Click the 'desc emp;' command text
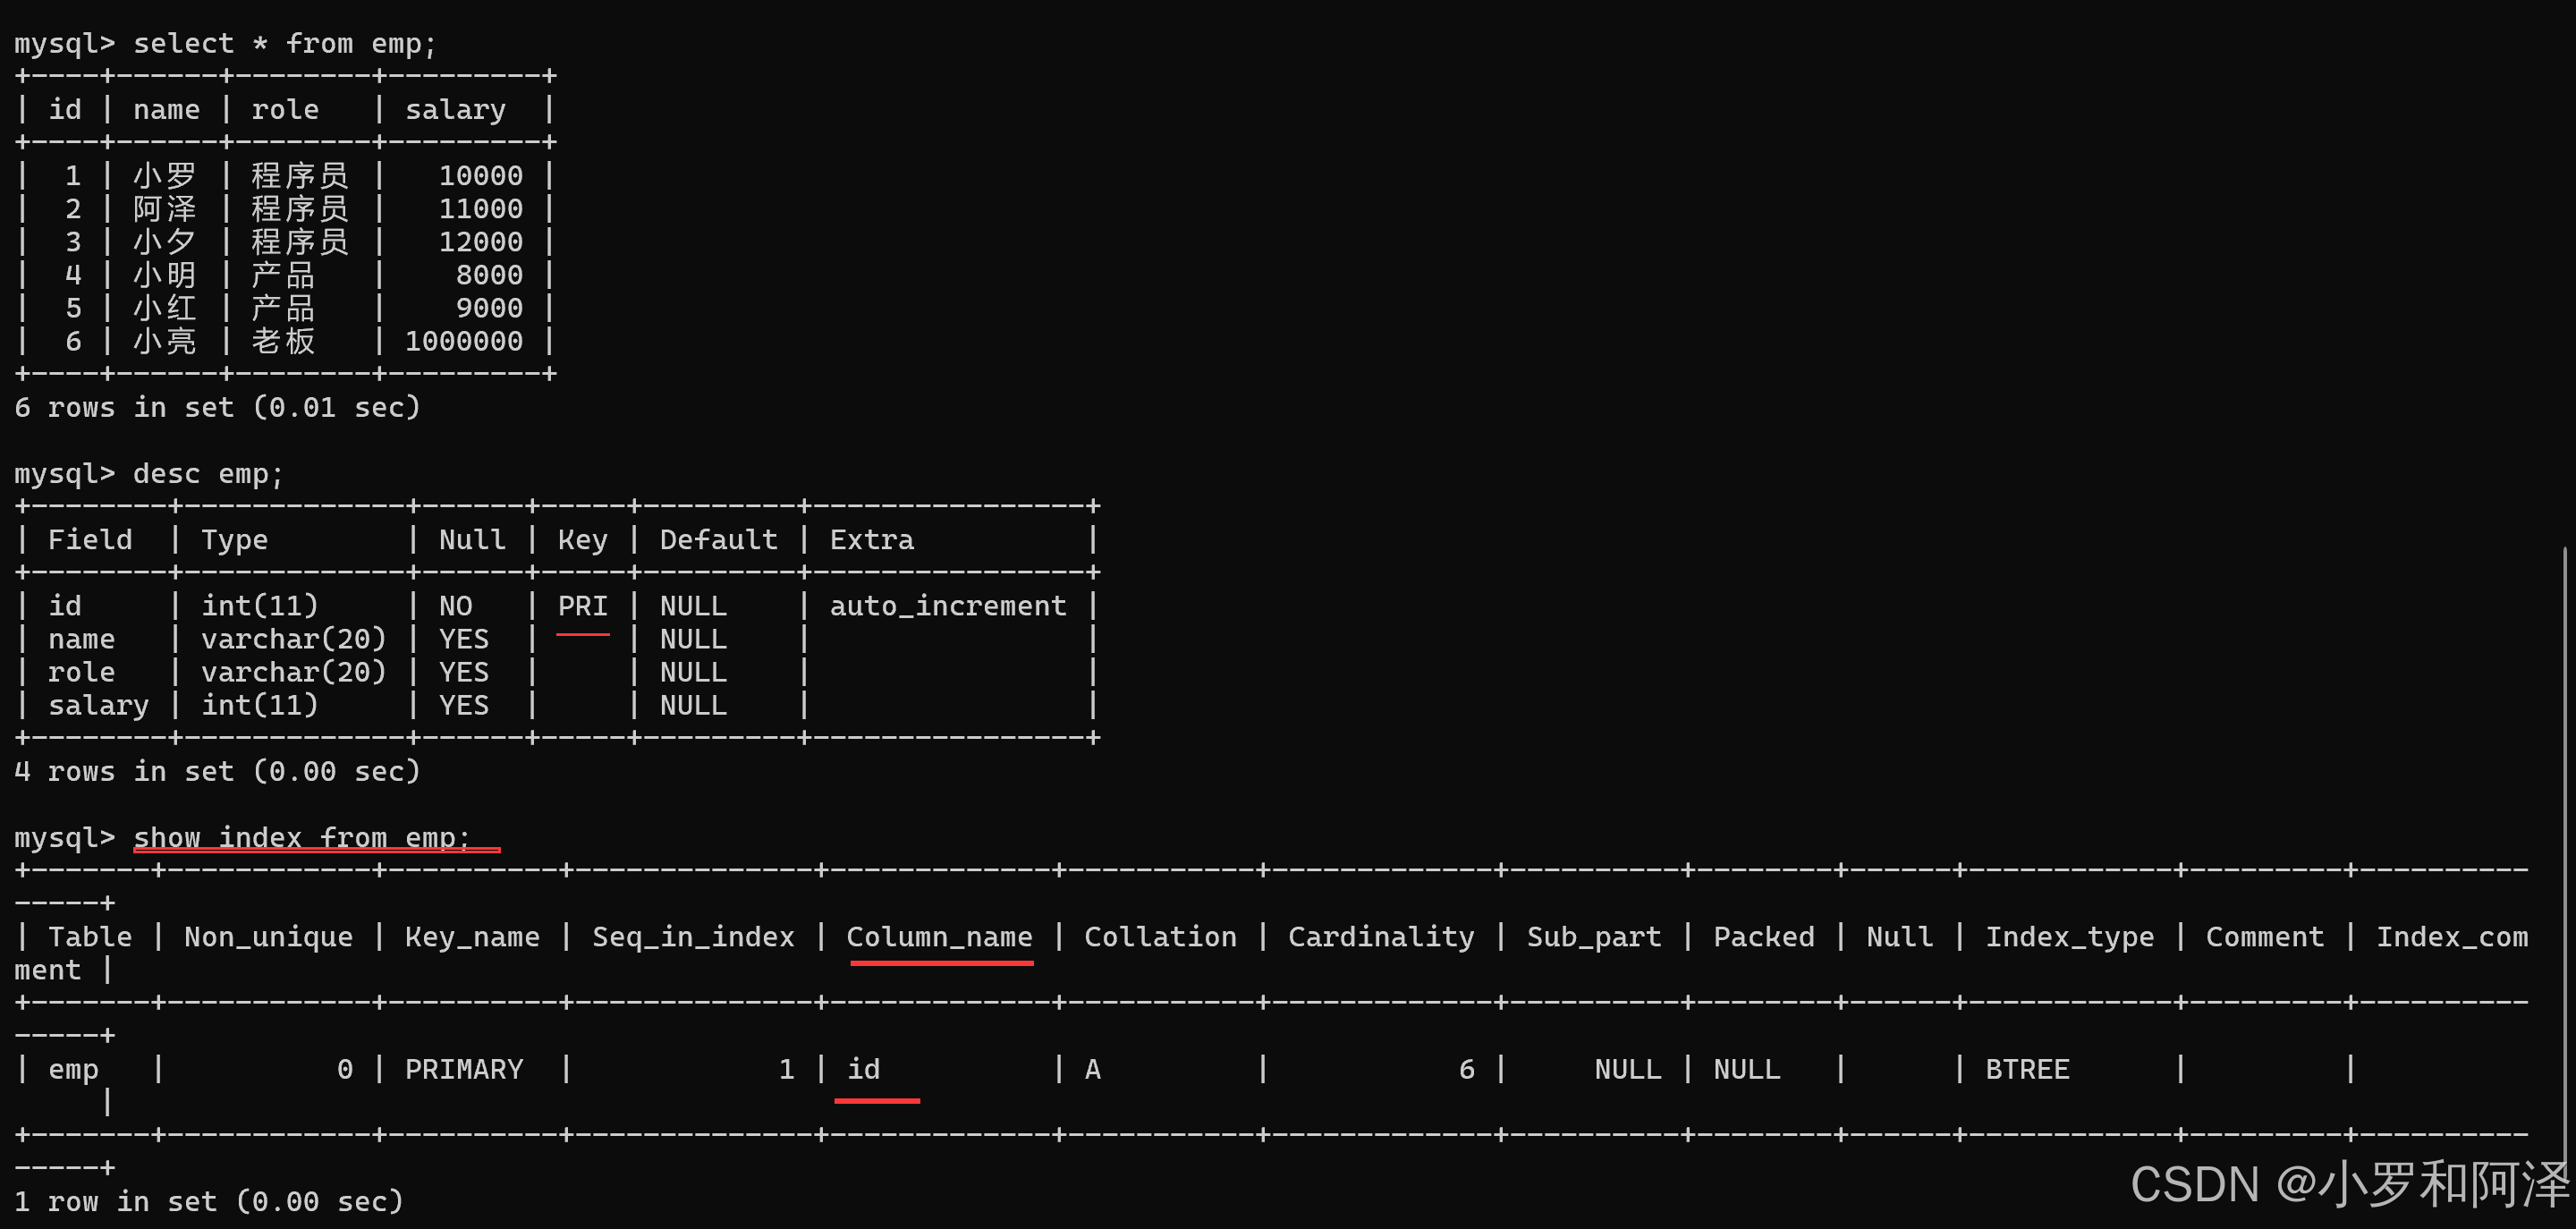Image resolution: width=2576 pixels, height=1229 pixels. tap(208, 474)
